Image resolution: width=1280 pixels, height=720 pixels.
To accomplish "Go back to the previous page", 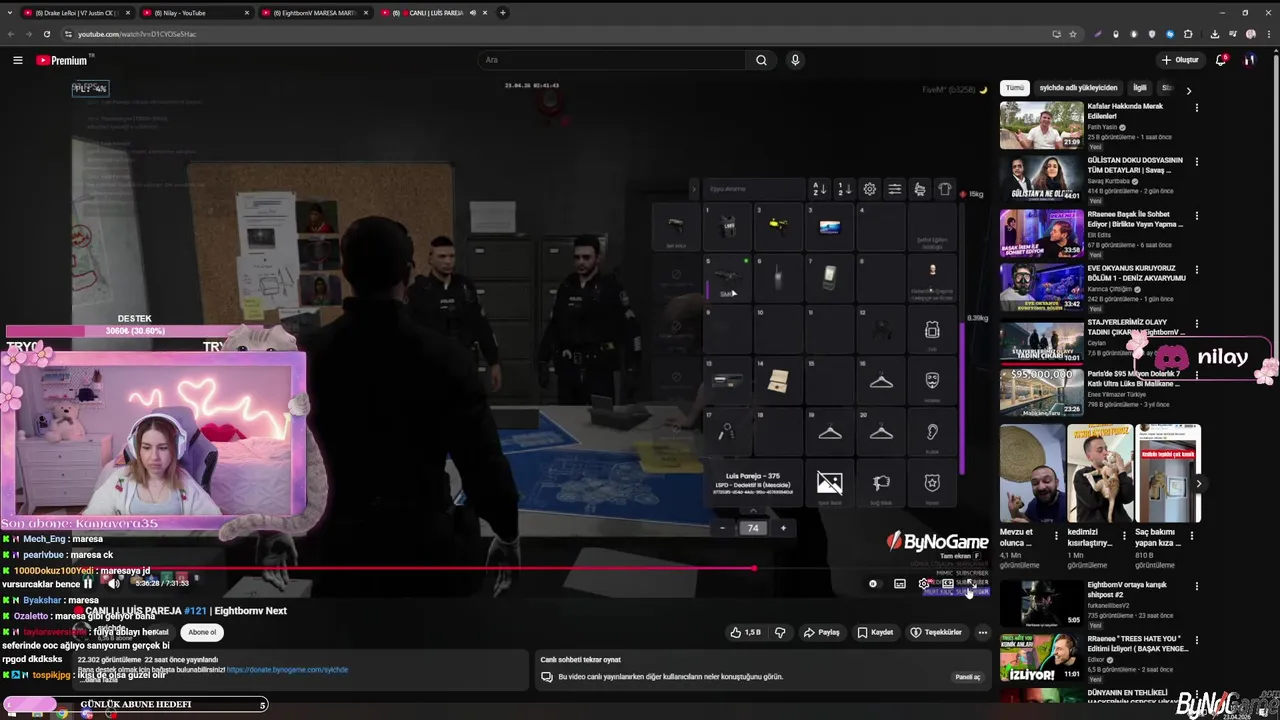I will pyautogui.click(x=10, y=34).
